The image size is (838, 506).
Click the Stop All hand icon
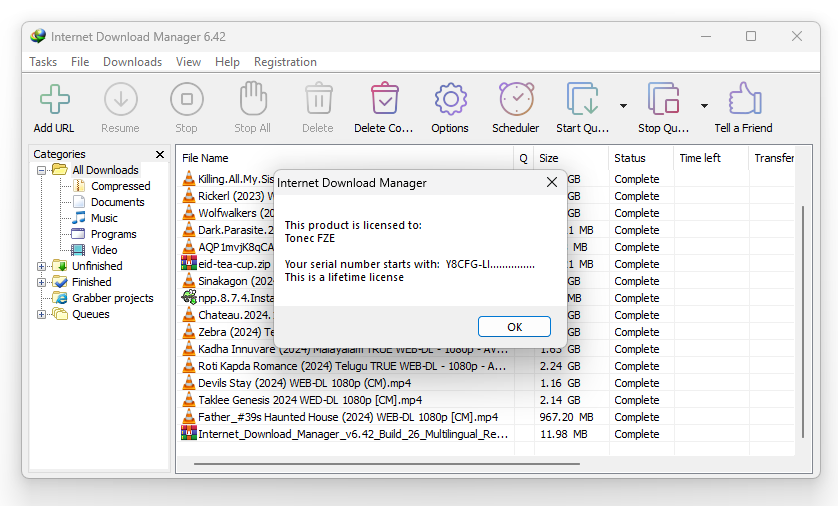coord(253,99)
